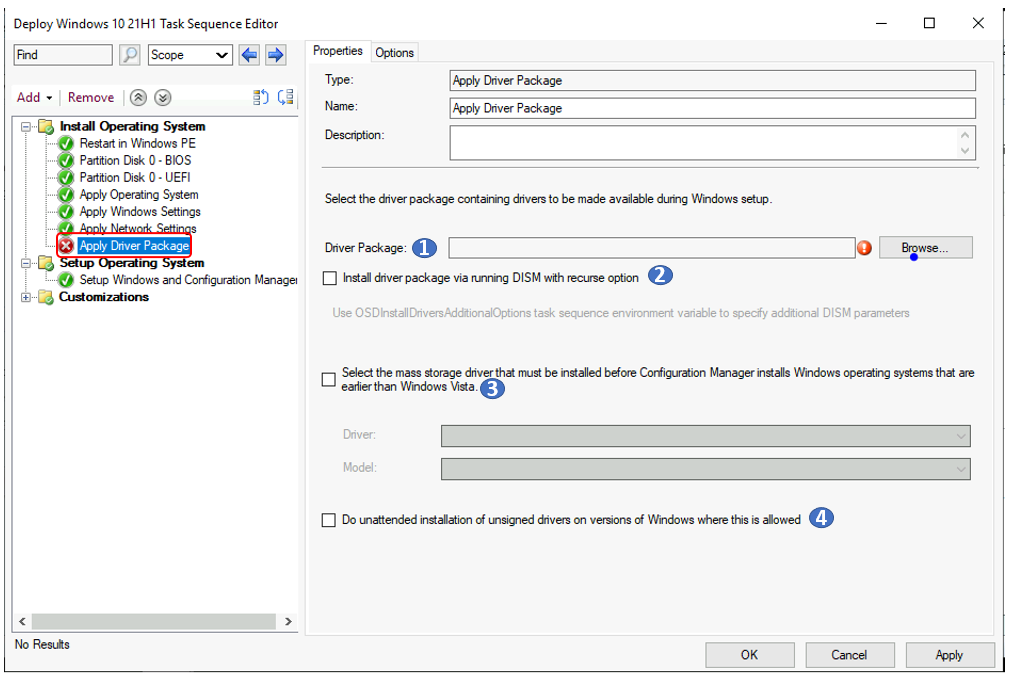Viewport: 1010px width, 676px height.
Task: Open the Add dropdown menu
Action: coord(34,97)
